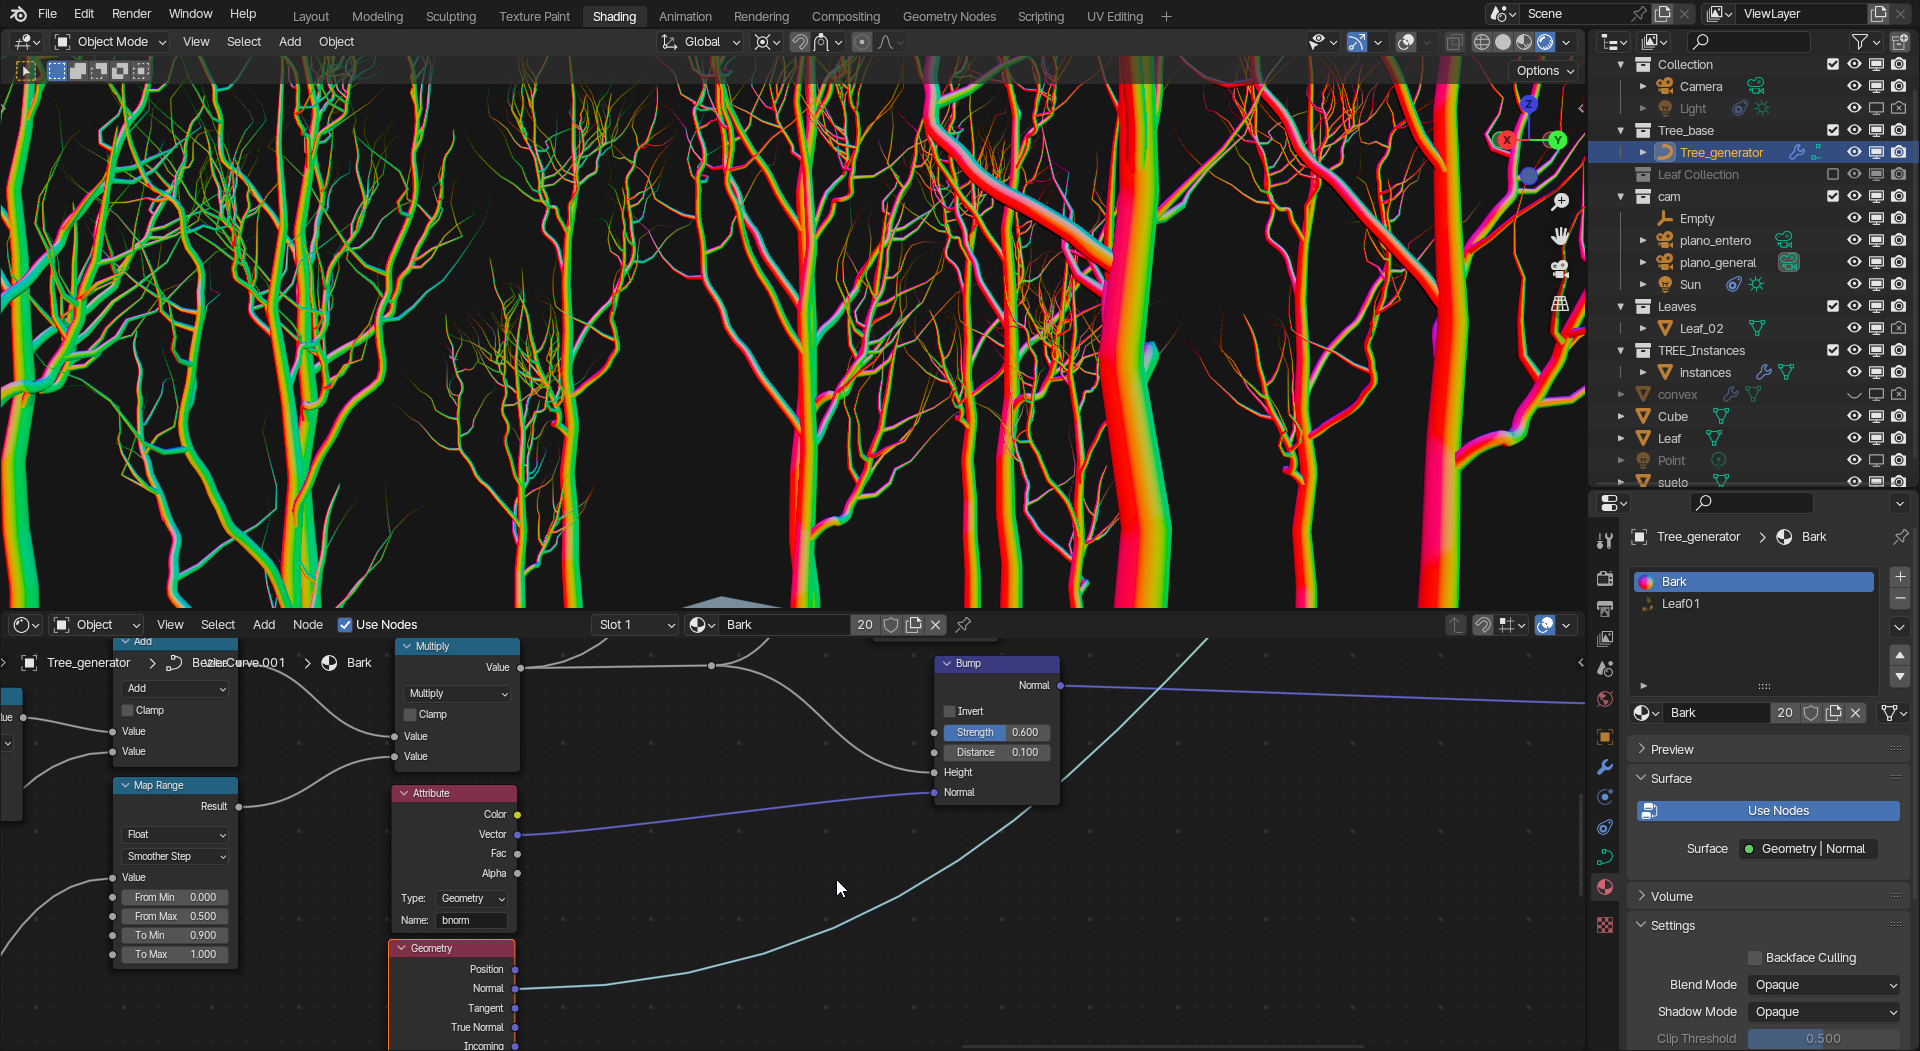
Task: Select Tree_generator in the outliner
Action: coord(1721,153)
